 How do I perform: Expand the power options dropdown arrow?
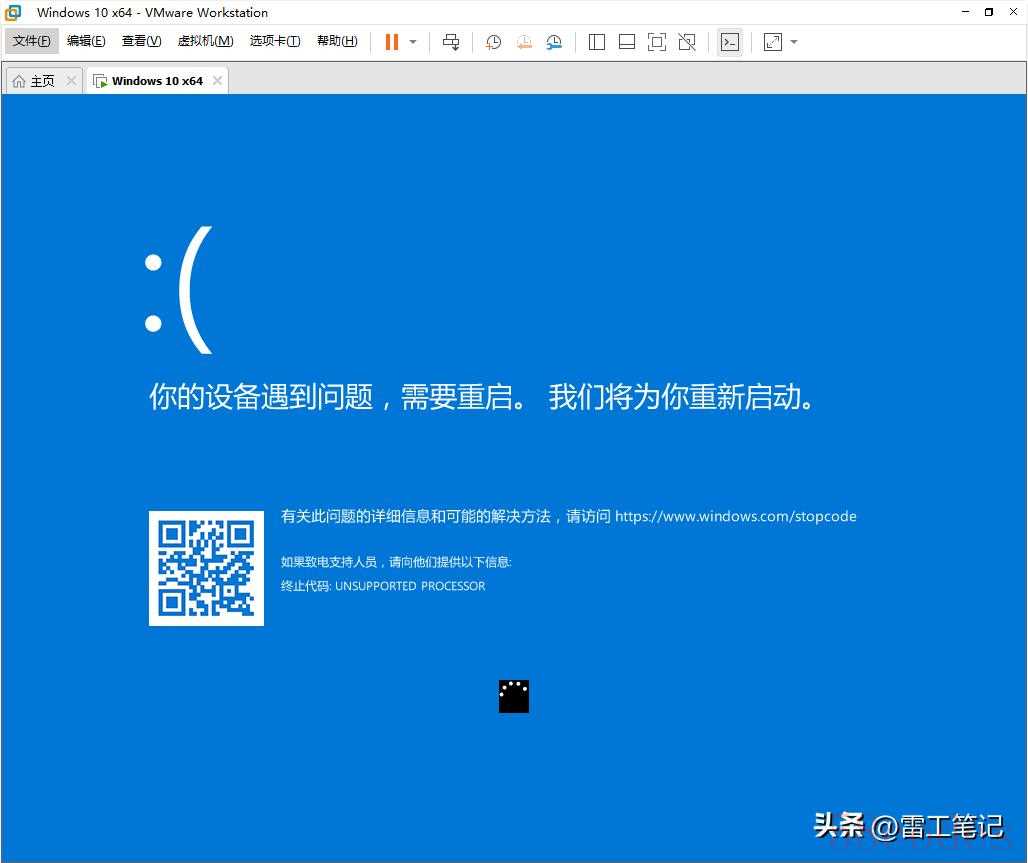tap(413, 42)
